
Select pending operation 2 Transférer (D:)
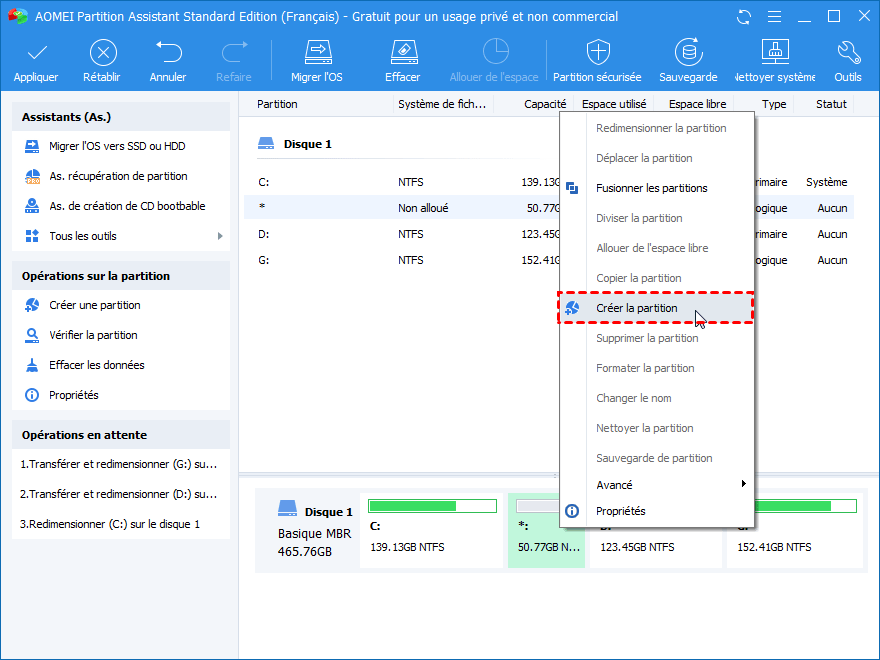119,494
